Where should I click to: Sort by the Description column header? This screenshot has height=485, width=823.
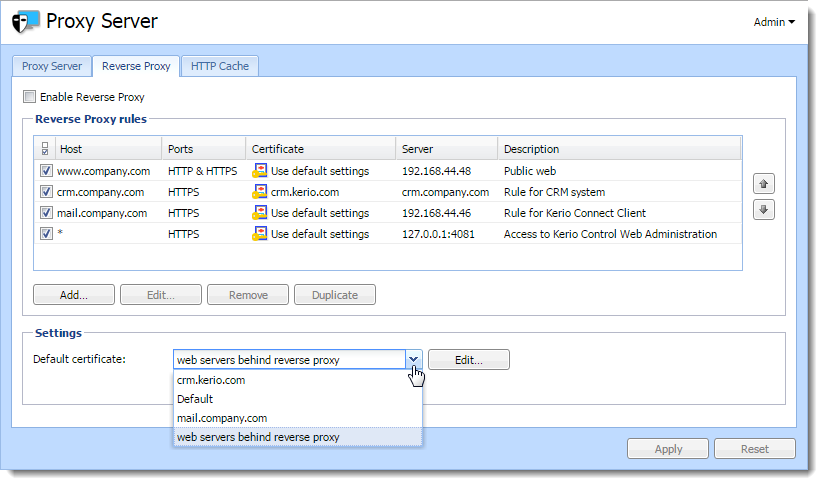619,149
